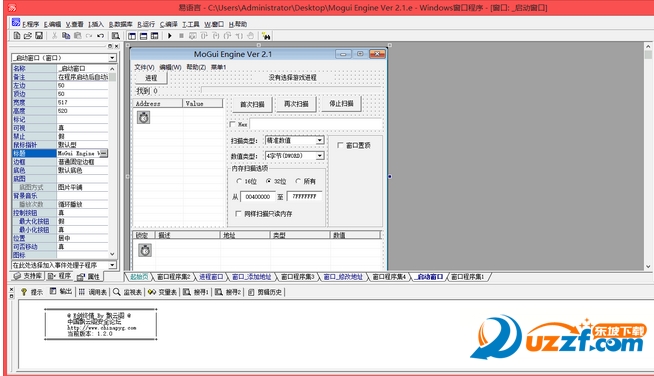
Task: Open the 编译 menu
Action: tap(169, 24)
